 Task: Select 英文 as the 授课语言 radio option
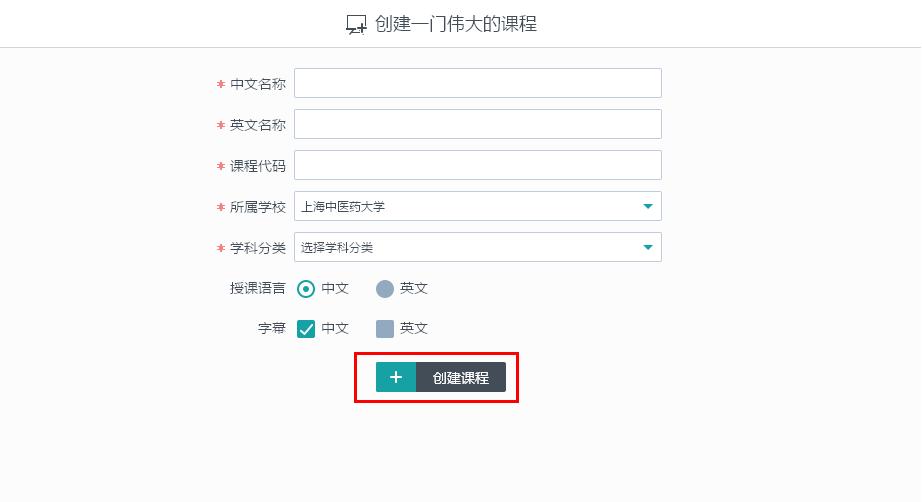point(385,289)
